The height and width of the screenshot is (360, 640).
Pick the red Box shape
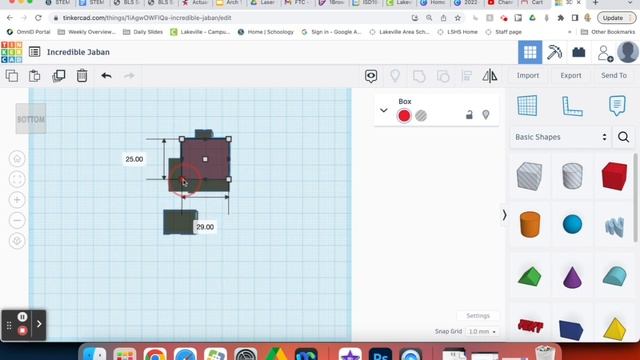[614, 176]
